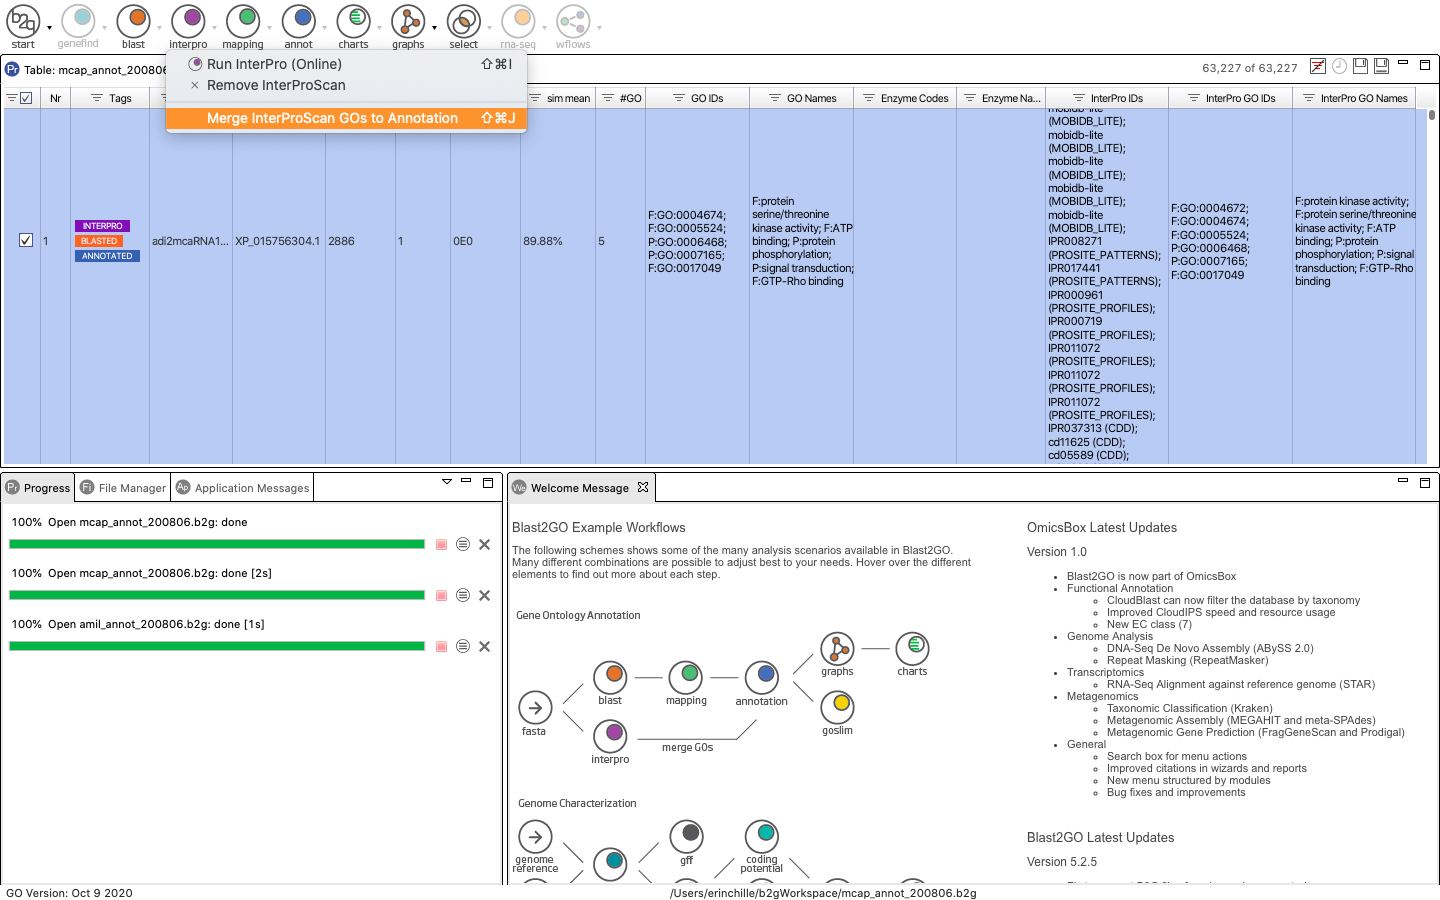1440x900 pixels.
Task: Open the start button dropdown arrow
Action: point(49,28)
